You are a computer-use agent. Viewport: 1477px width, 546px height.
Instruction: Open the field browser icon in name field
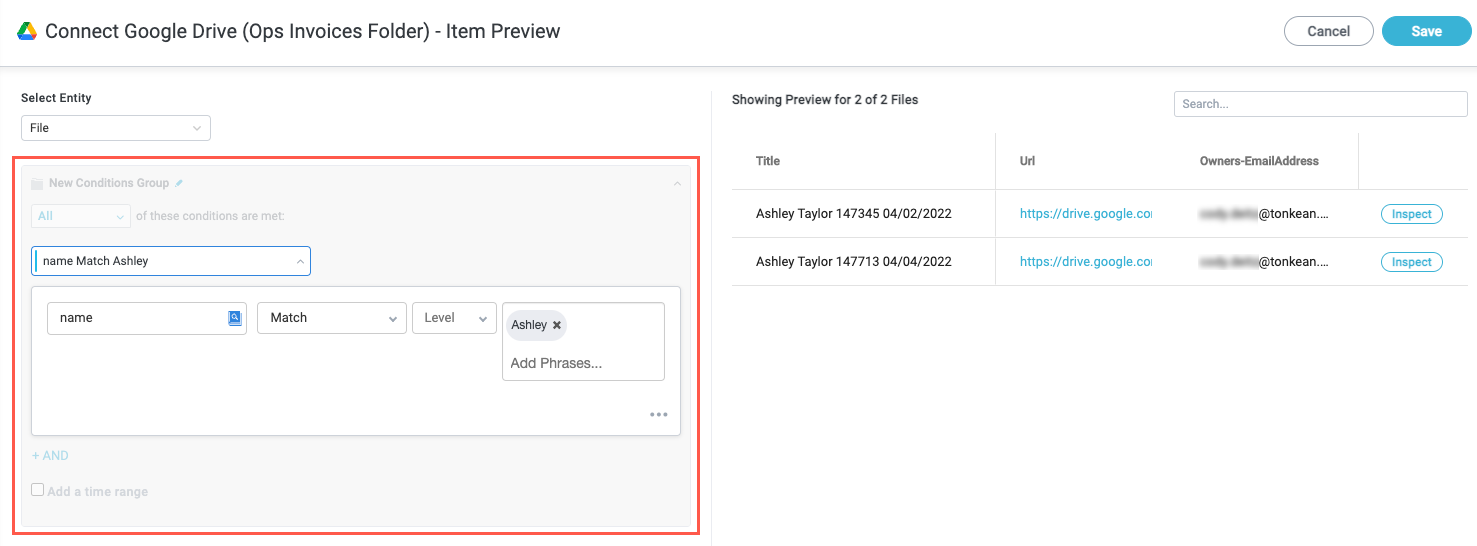235,318
